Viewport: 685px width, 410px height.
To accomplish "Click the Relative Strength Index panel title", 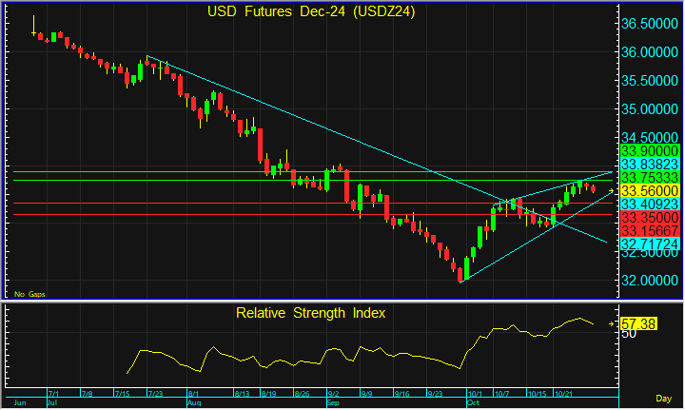I will [x=310, y=313].
